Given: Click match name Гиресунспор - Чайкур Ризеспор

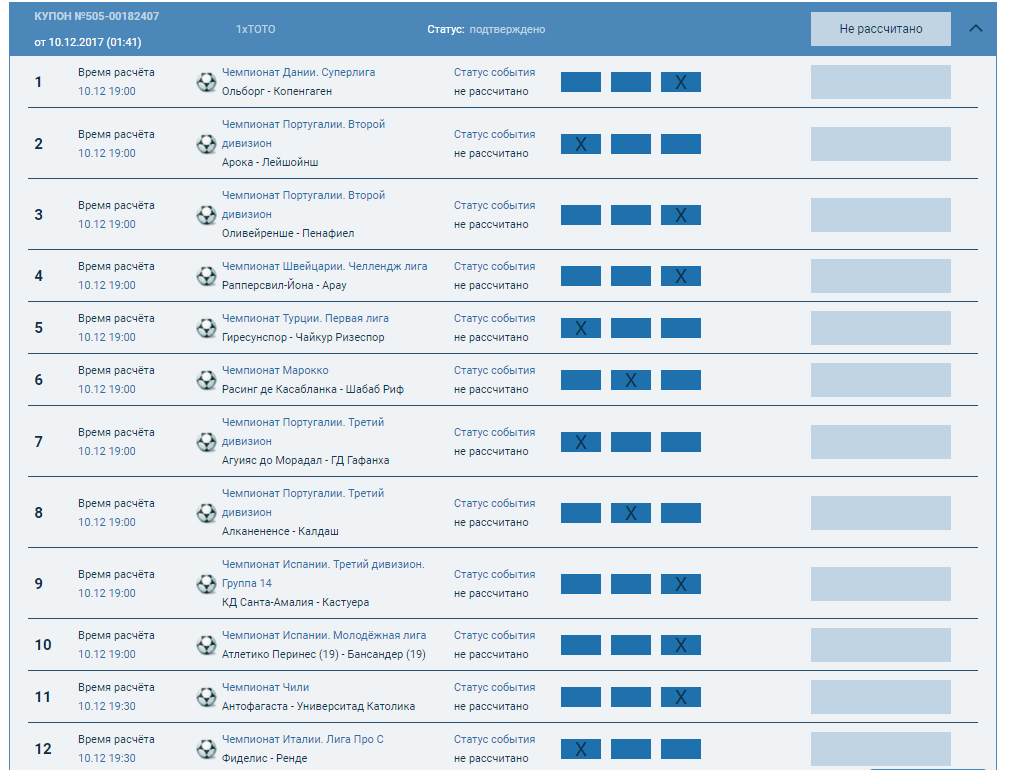Looking at the screenshot, I should click(x=303, y=337).
